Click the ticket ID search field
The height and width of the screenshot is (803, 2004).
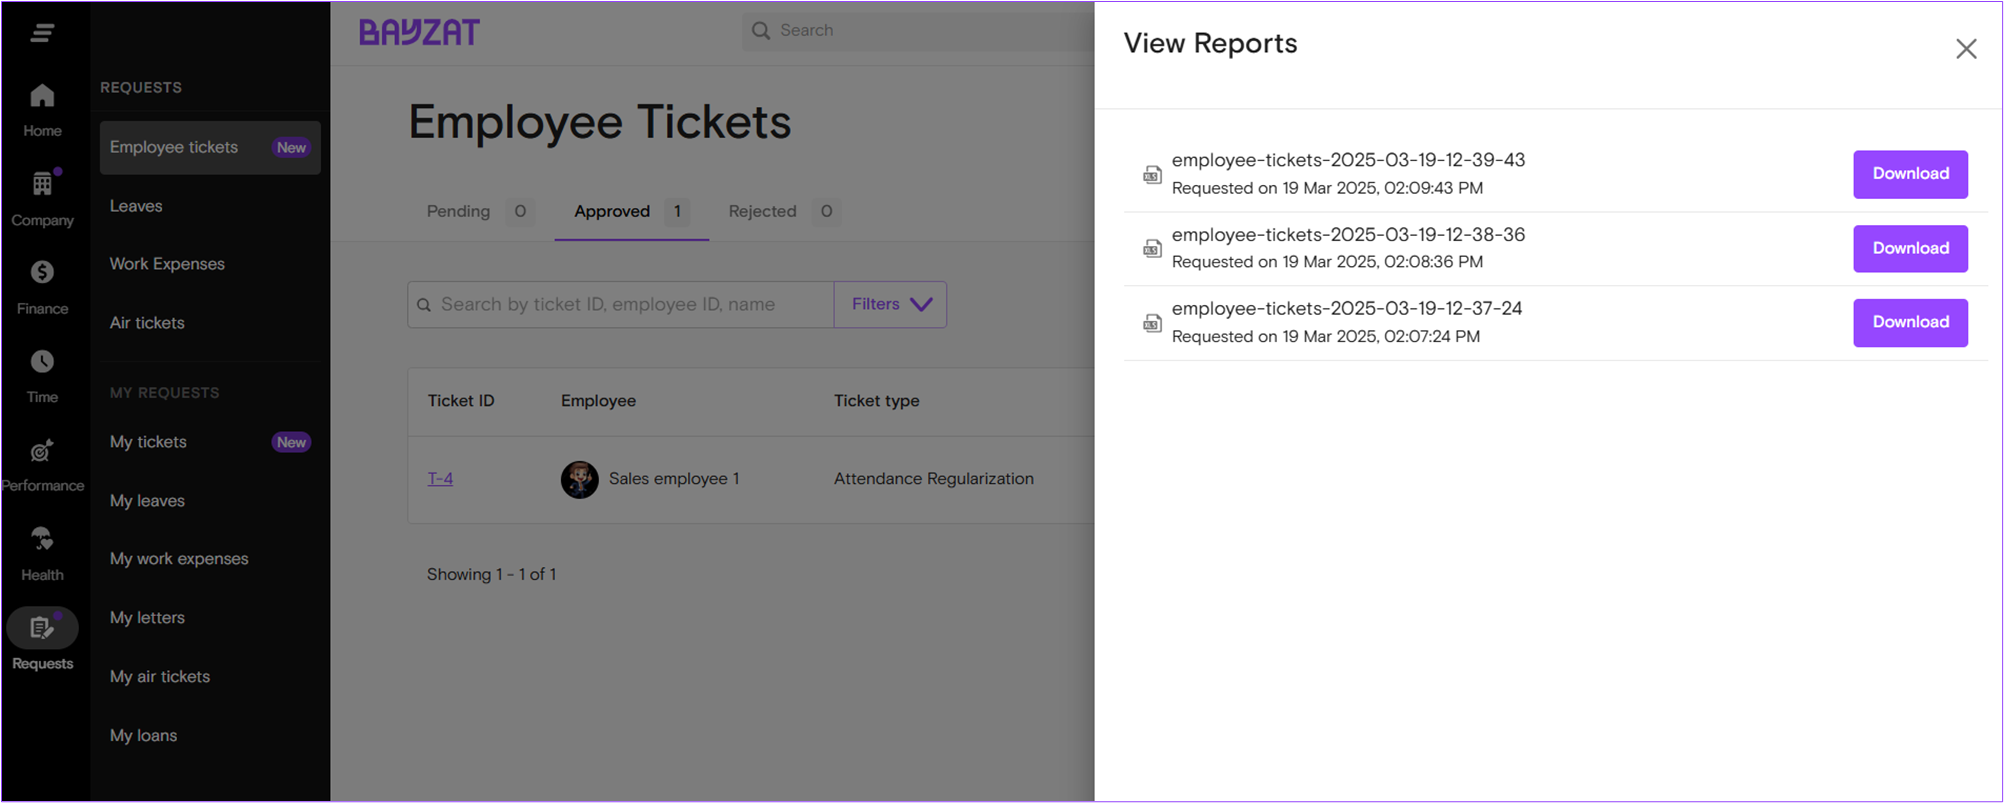(630, 304)
